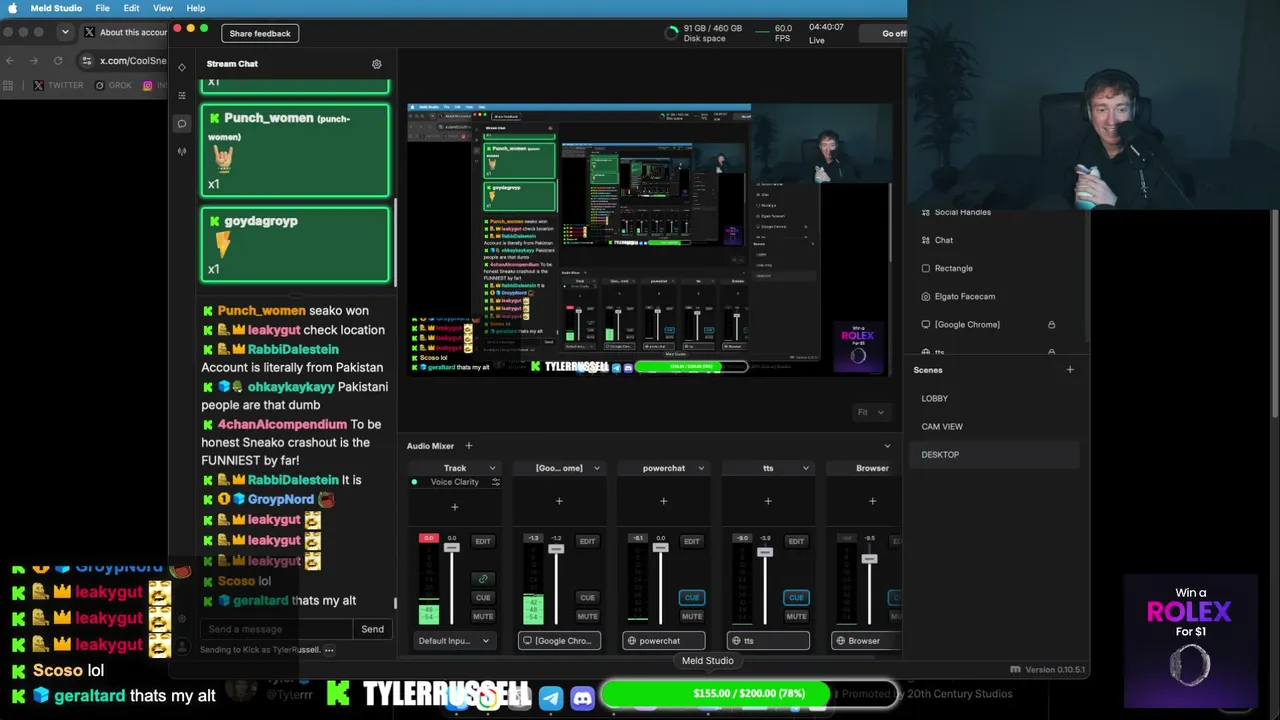1280x720 pixels.
Task: Click the Chrome forward arrow
Action: (x=34, y=61)
